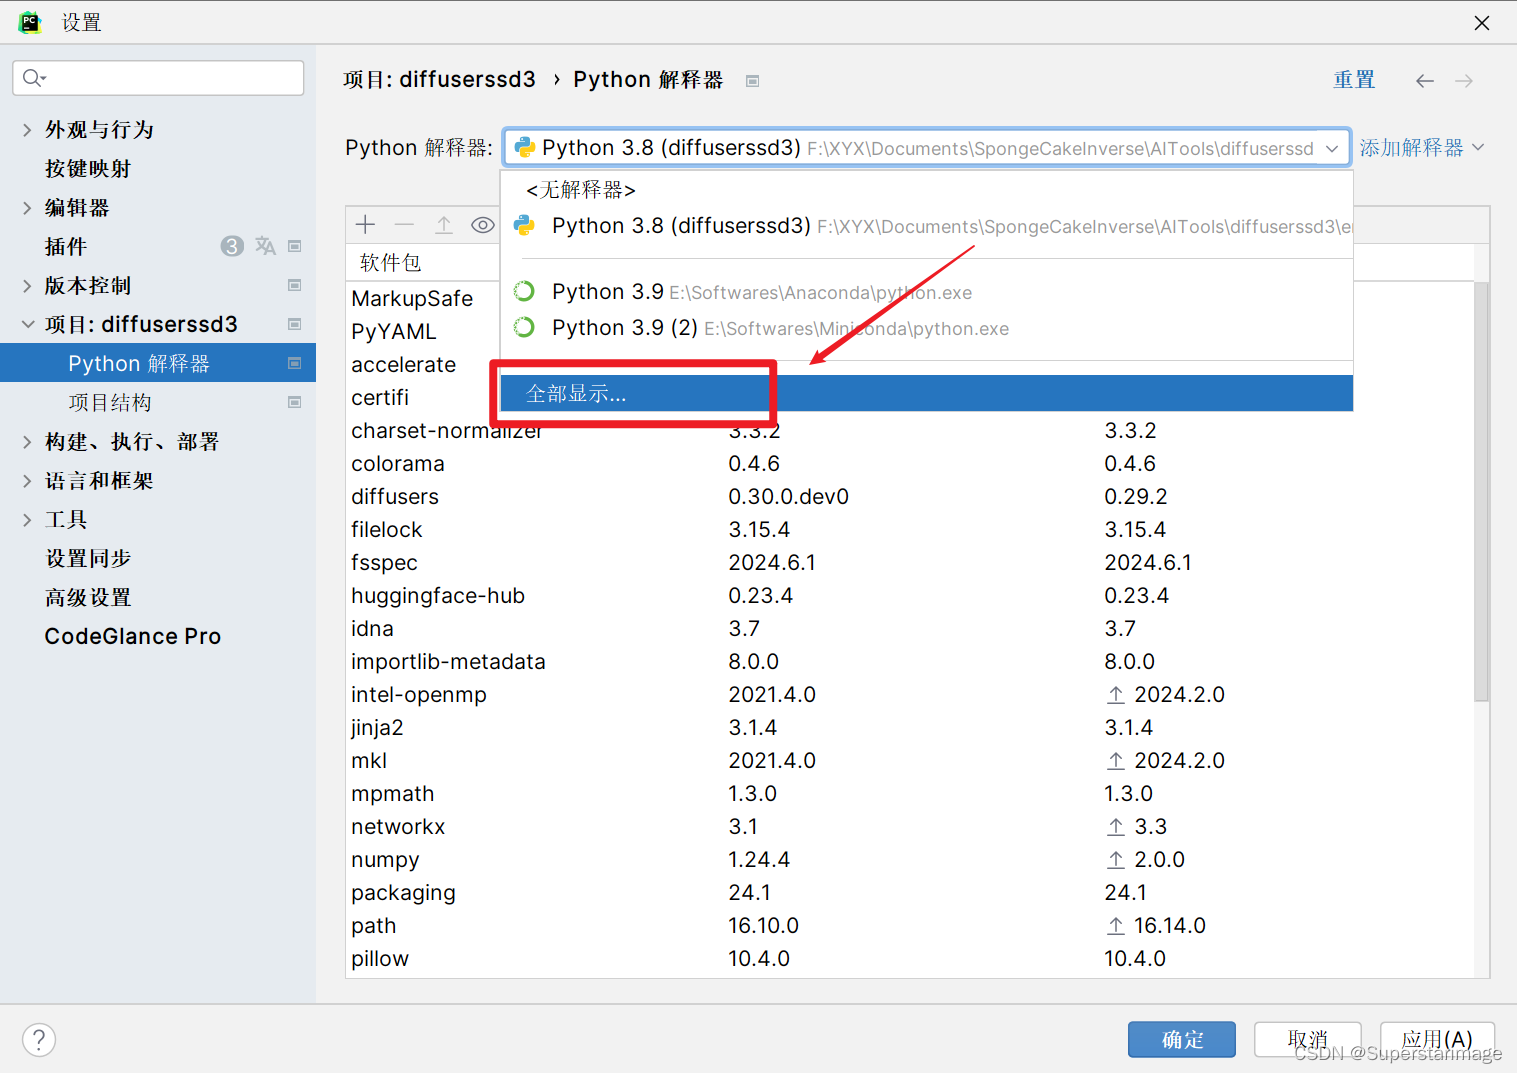1517x1073 pixels.
Task: Select the filelock package row
Action: [x=910, y=530]
